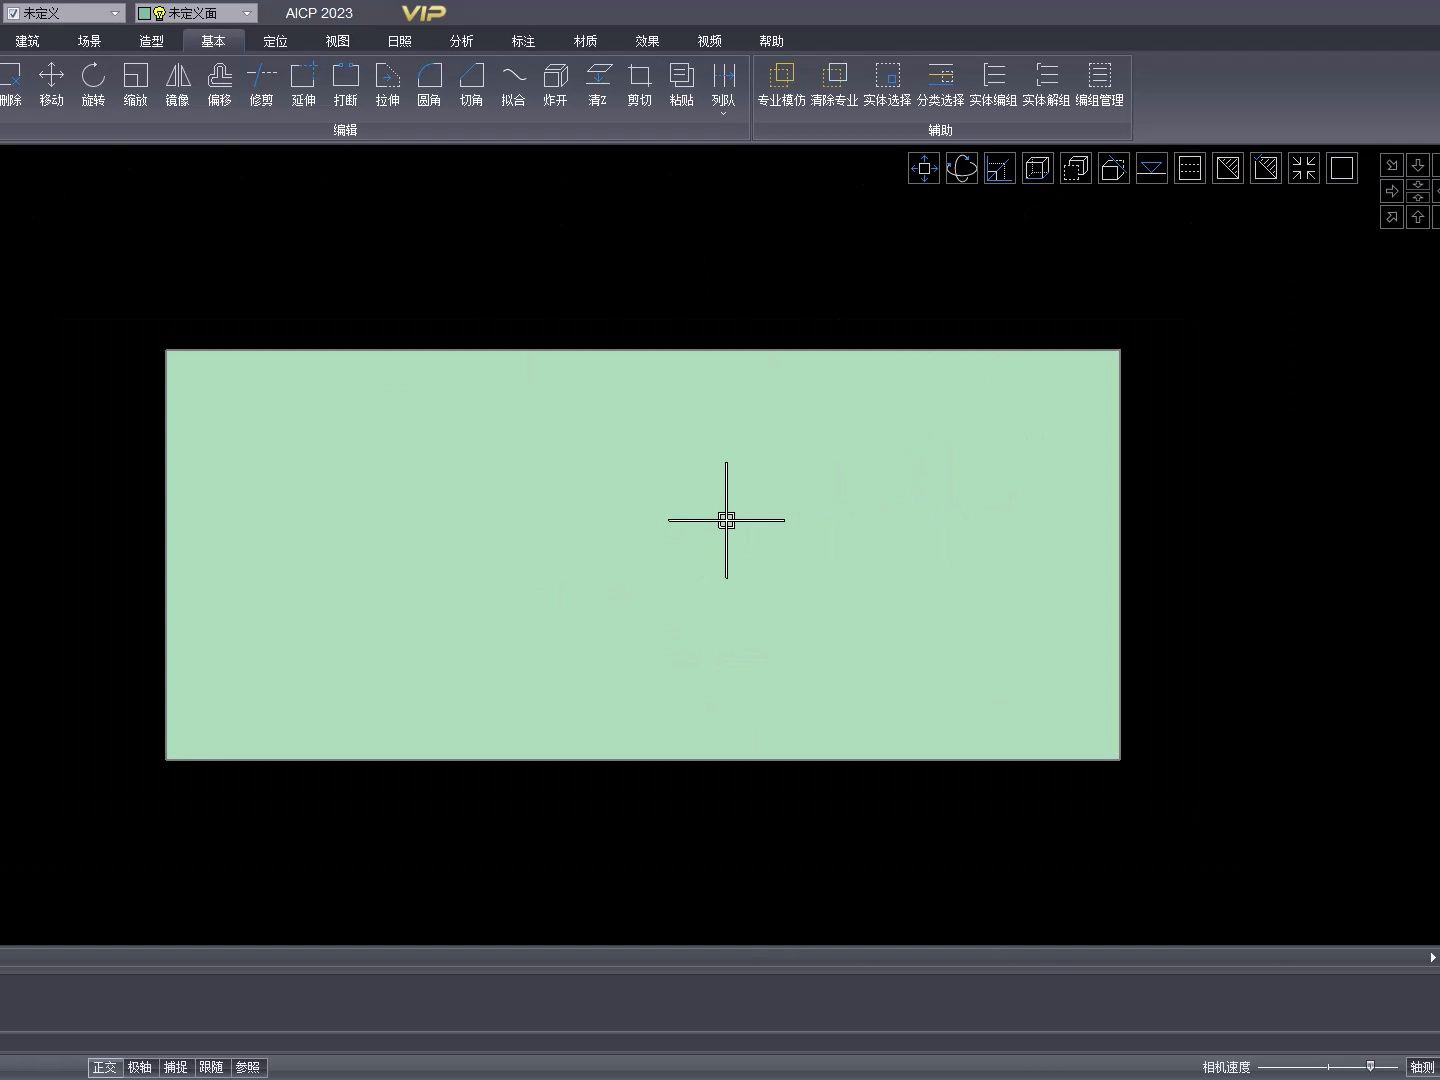The width and height of the screenshot is (1440, 1080).
Task: Select the 偏移 (Offset) tool
Action: (219, 85)
